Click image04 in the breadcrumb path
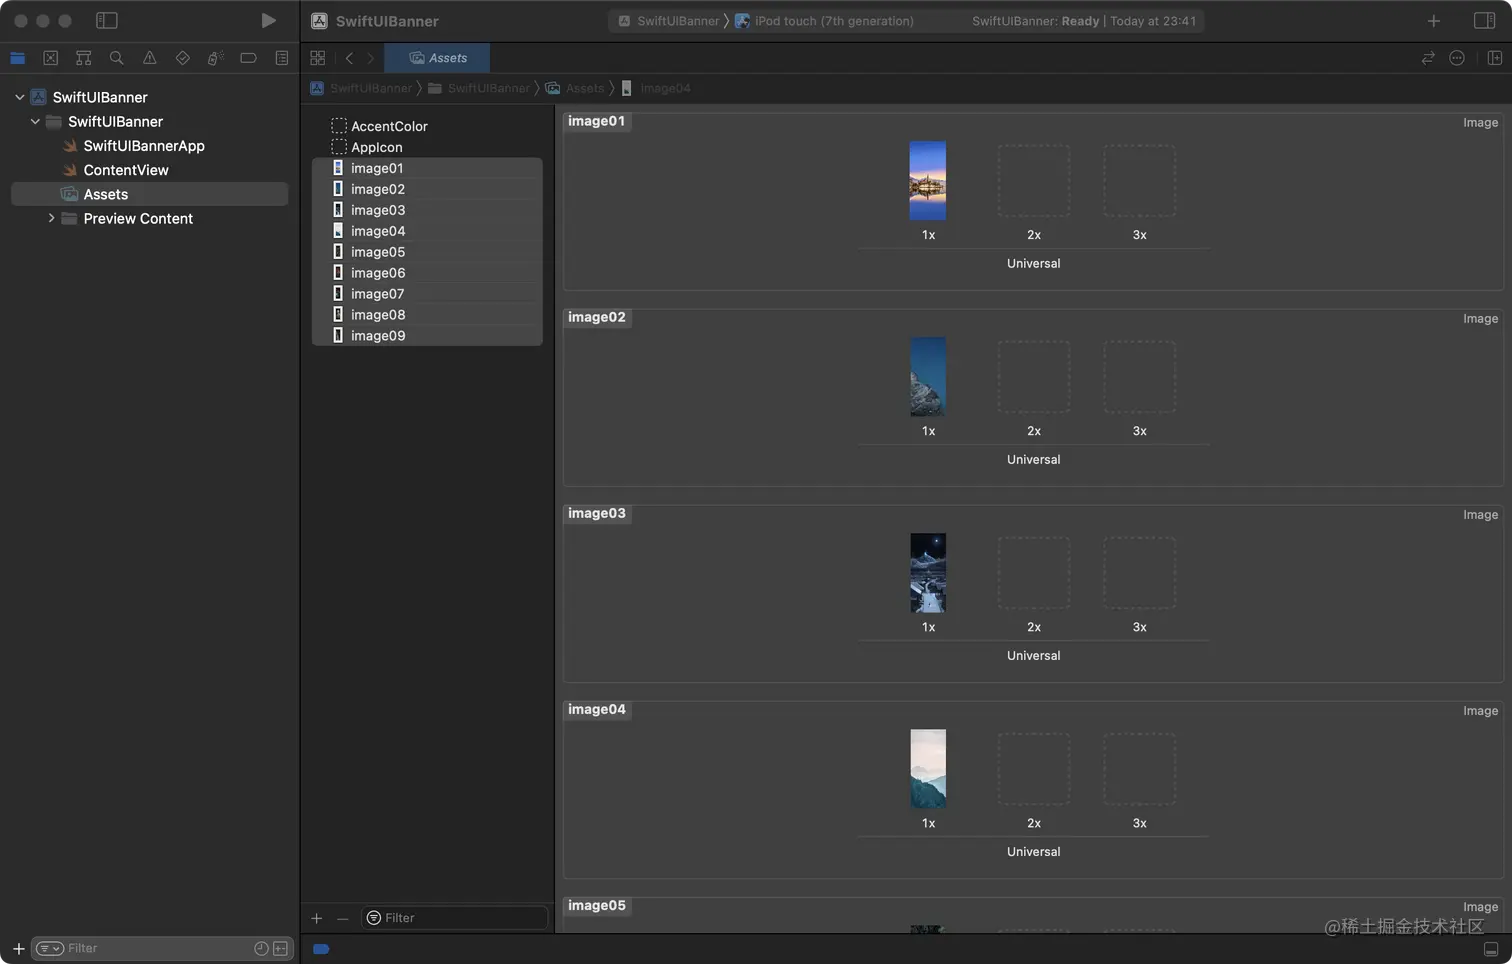The image size is (1512, 964). point(656,88)
